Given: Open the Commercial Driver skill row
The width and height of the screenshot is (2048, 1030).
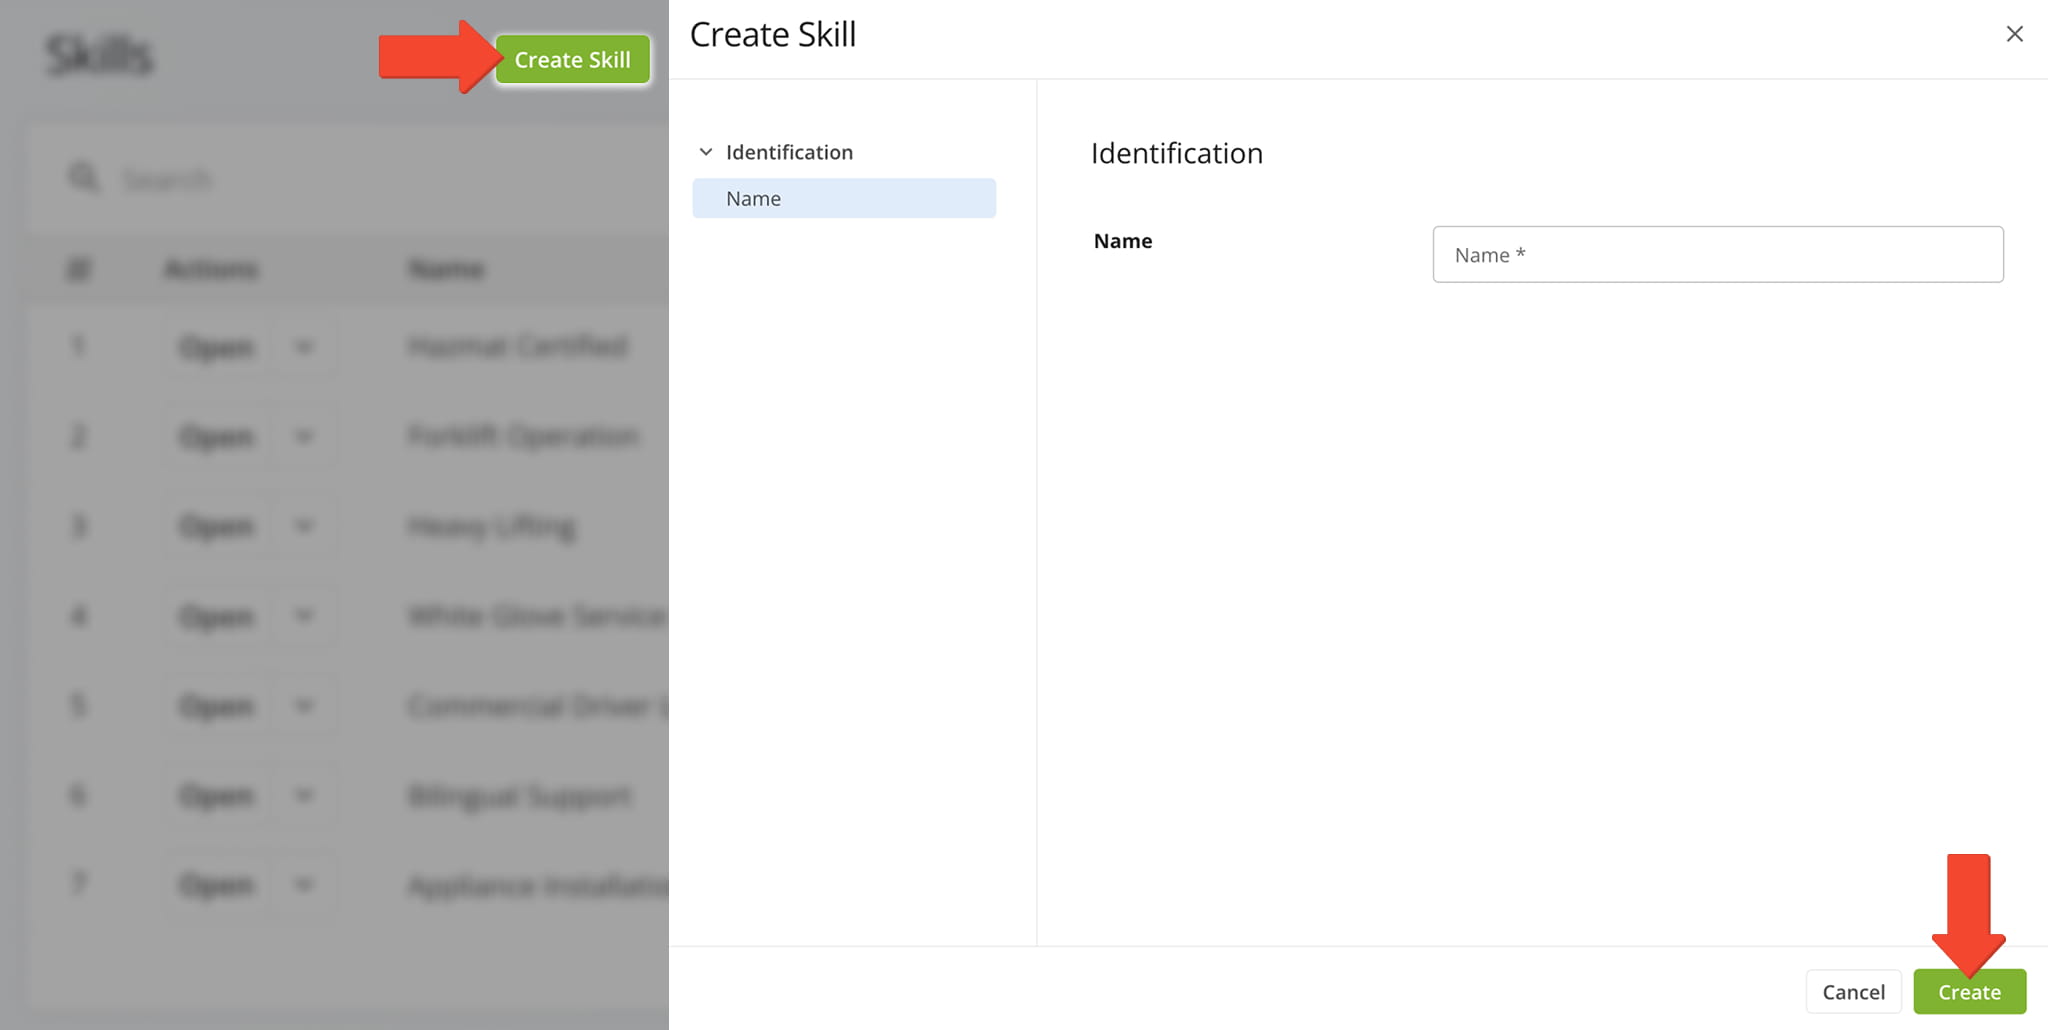Looking at the screenshot, I should pyautogui.click(x=217, y=706).
